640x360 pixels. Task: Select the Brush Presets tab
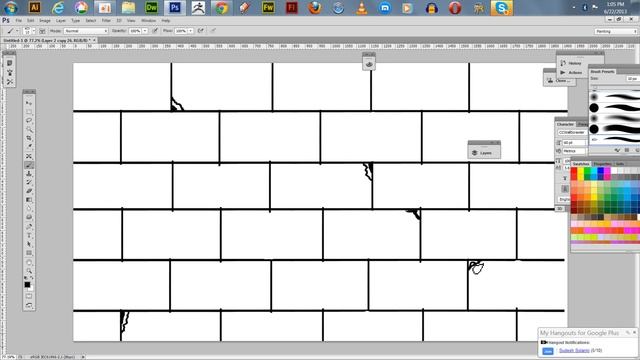point(602,71)
